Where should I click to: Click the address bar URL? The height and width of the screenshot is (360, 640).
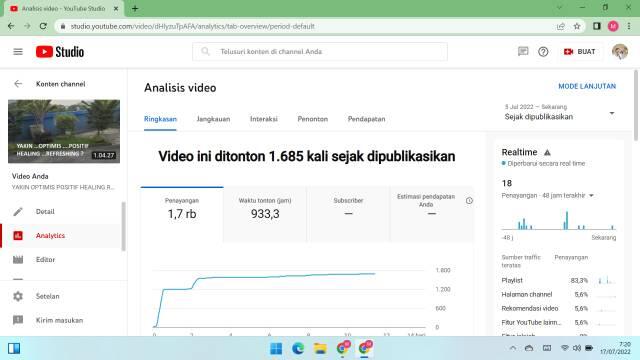click(192, 26)
